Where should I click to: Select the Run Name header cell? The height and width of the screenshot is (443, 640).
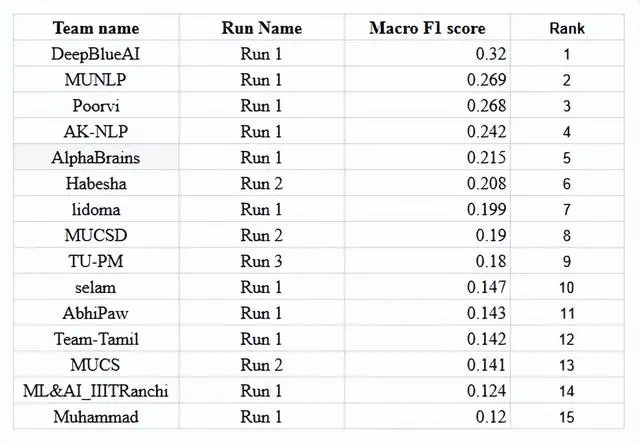point(262,28)
